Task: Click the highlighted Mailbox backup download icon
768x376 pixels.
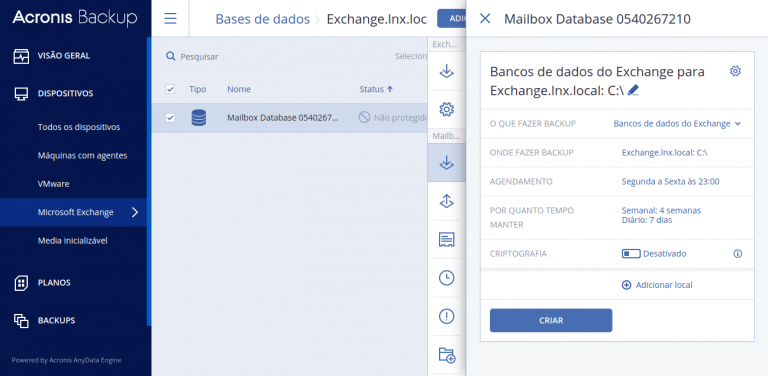Action: pos(446,163)
